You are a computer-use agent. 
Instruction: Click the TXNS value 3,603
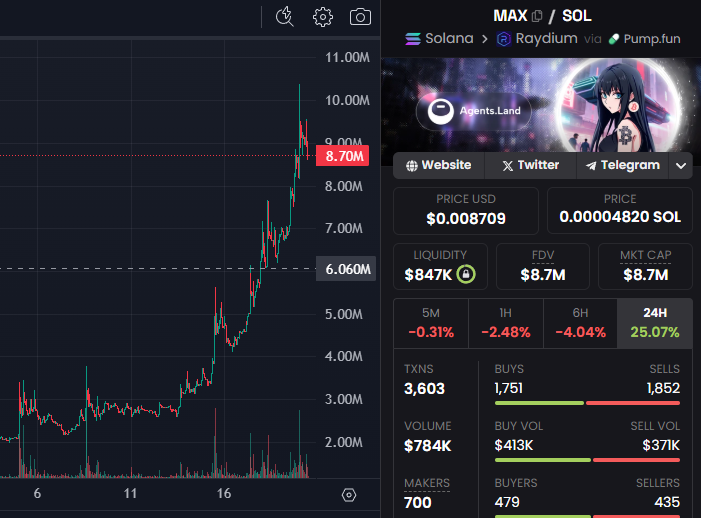(x=424, y=389)
